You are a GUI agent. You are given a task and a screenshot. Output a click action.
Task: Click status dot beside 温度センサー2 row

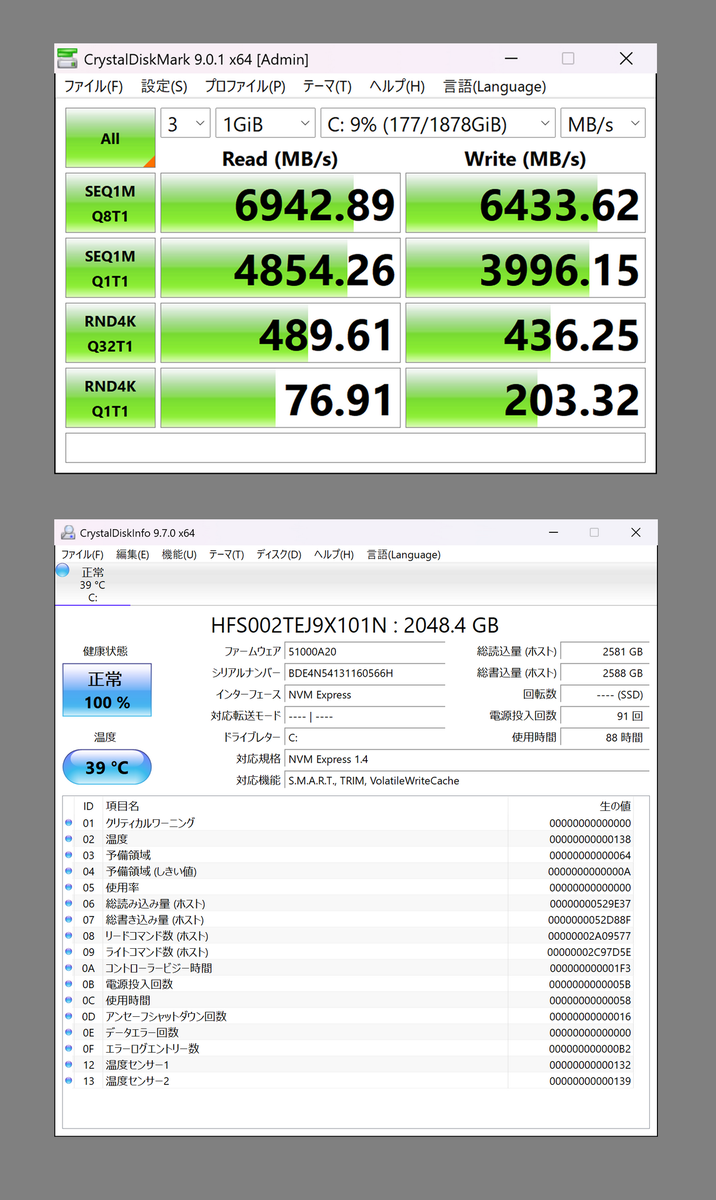(x=69, y=1080)
